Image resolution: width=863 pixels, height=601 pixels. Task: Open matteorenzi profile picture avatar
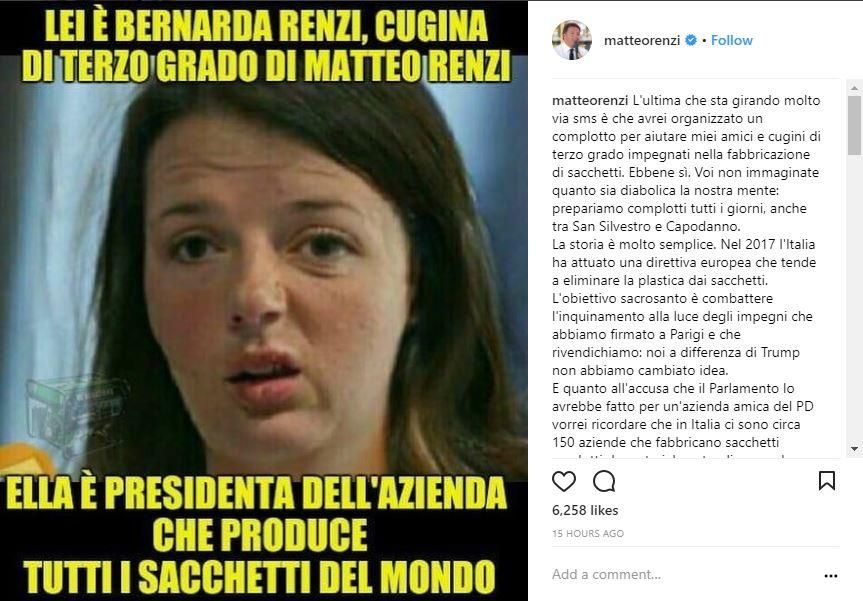pos(572,40)
